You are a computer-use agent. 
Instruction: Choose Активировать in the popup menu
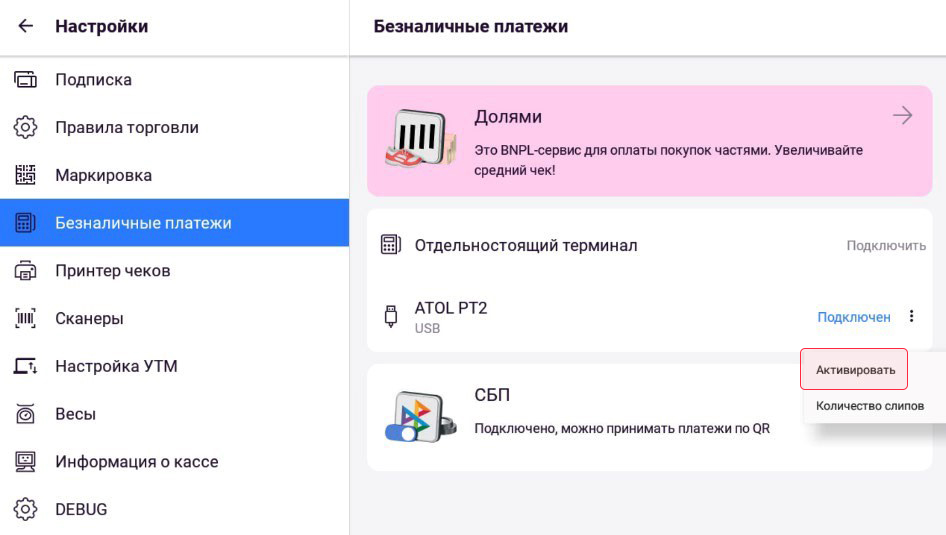[854, 369]
